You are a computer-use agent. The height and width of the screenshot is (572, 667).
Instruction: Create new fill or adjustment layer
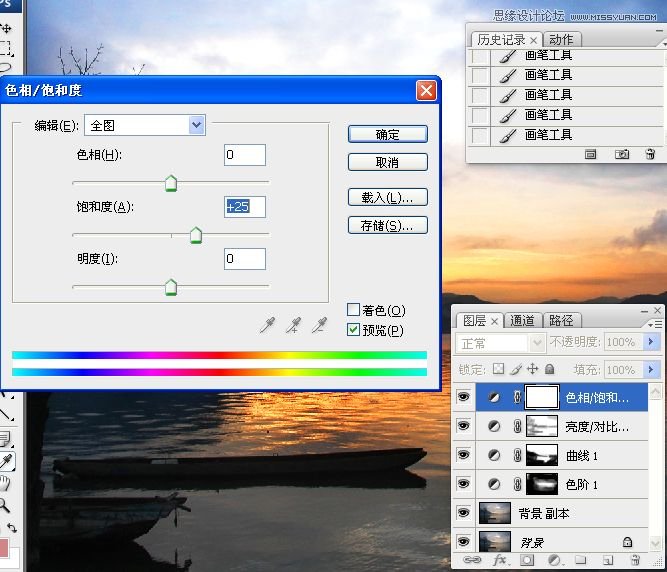[554, 560]
